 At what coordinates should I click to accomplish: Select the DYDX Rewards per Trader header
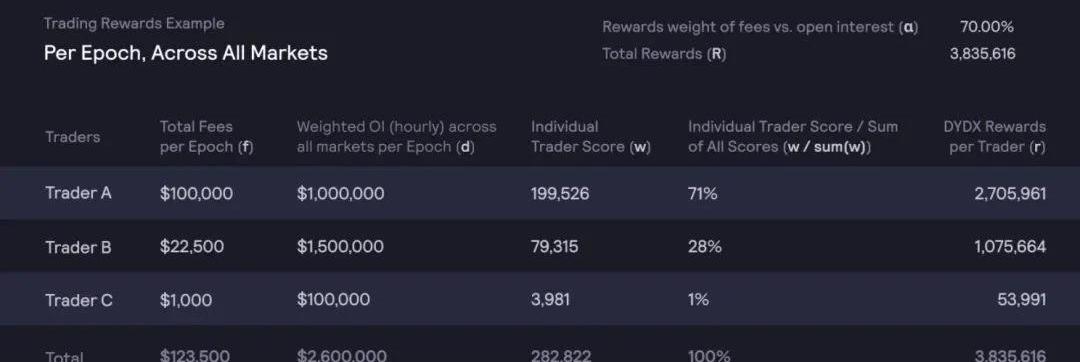995,137
